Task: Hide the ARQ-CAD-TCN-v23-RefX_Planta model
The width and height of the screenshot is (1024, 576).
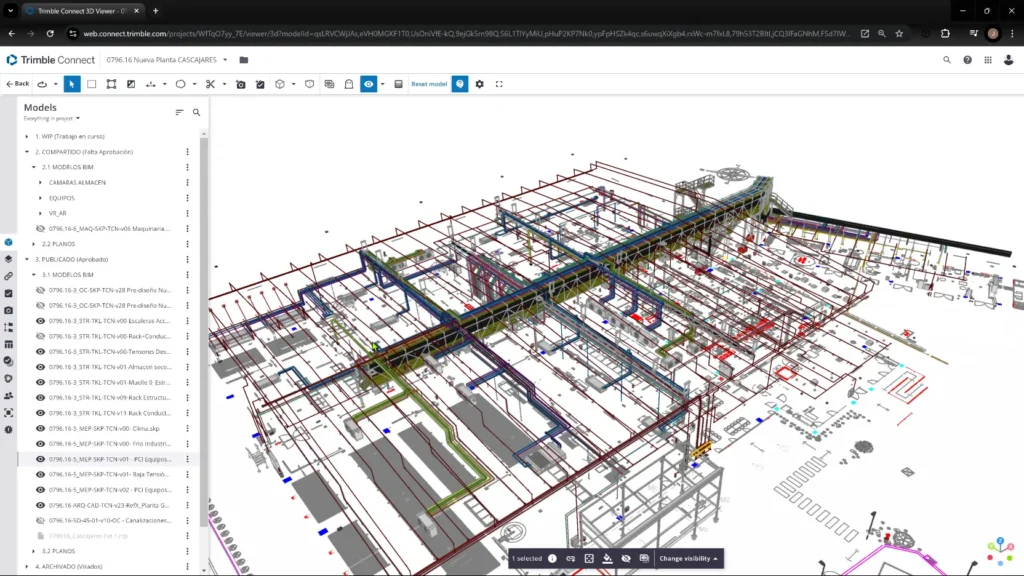Action: tap(40, 505)
